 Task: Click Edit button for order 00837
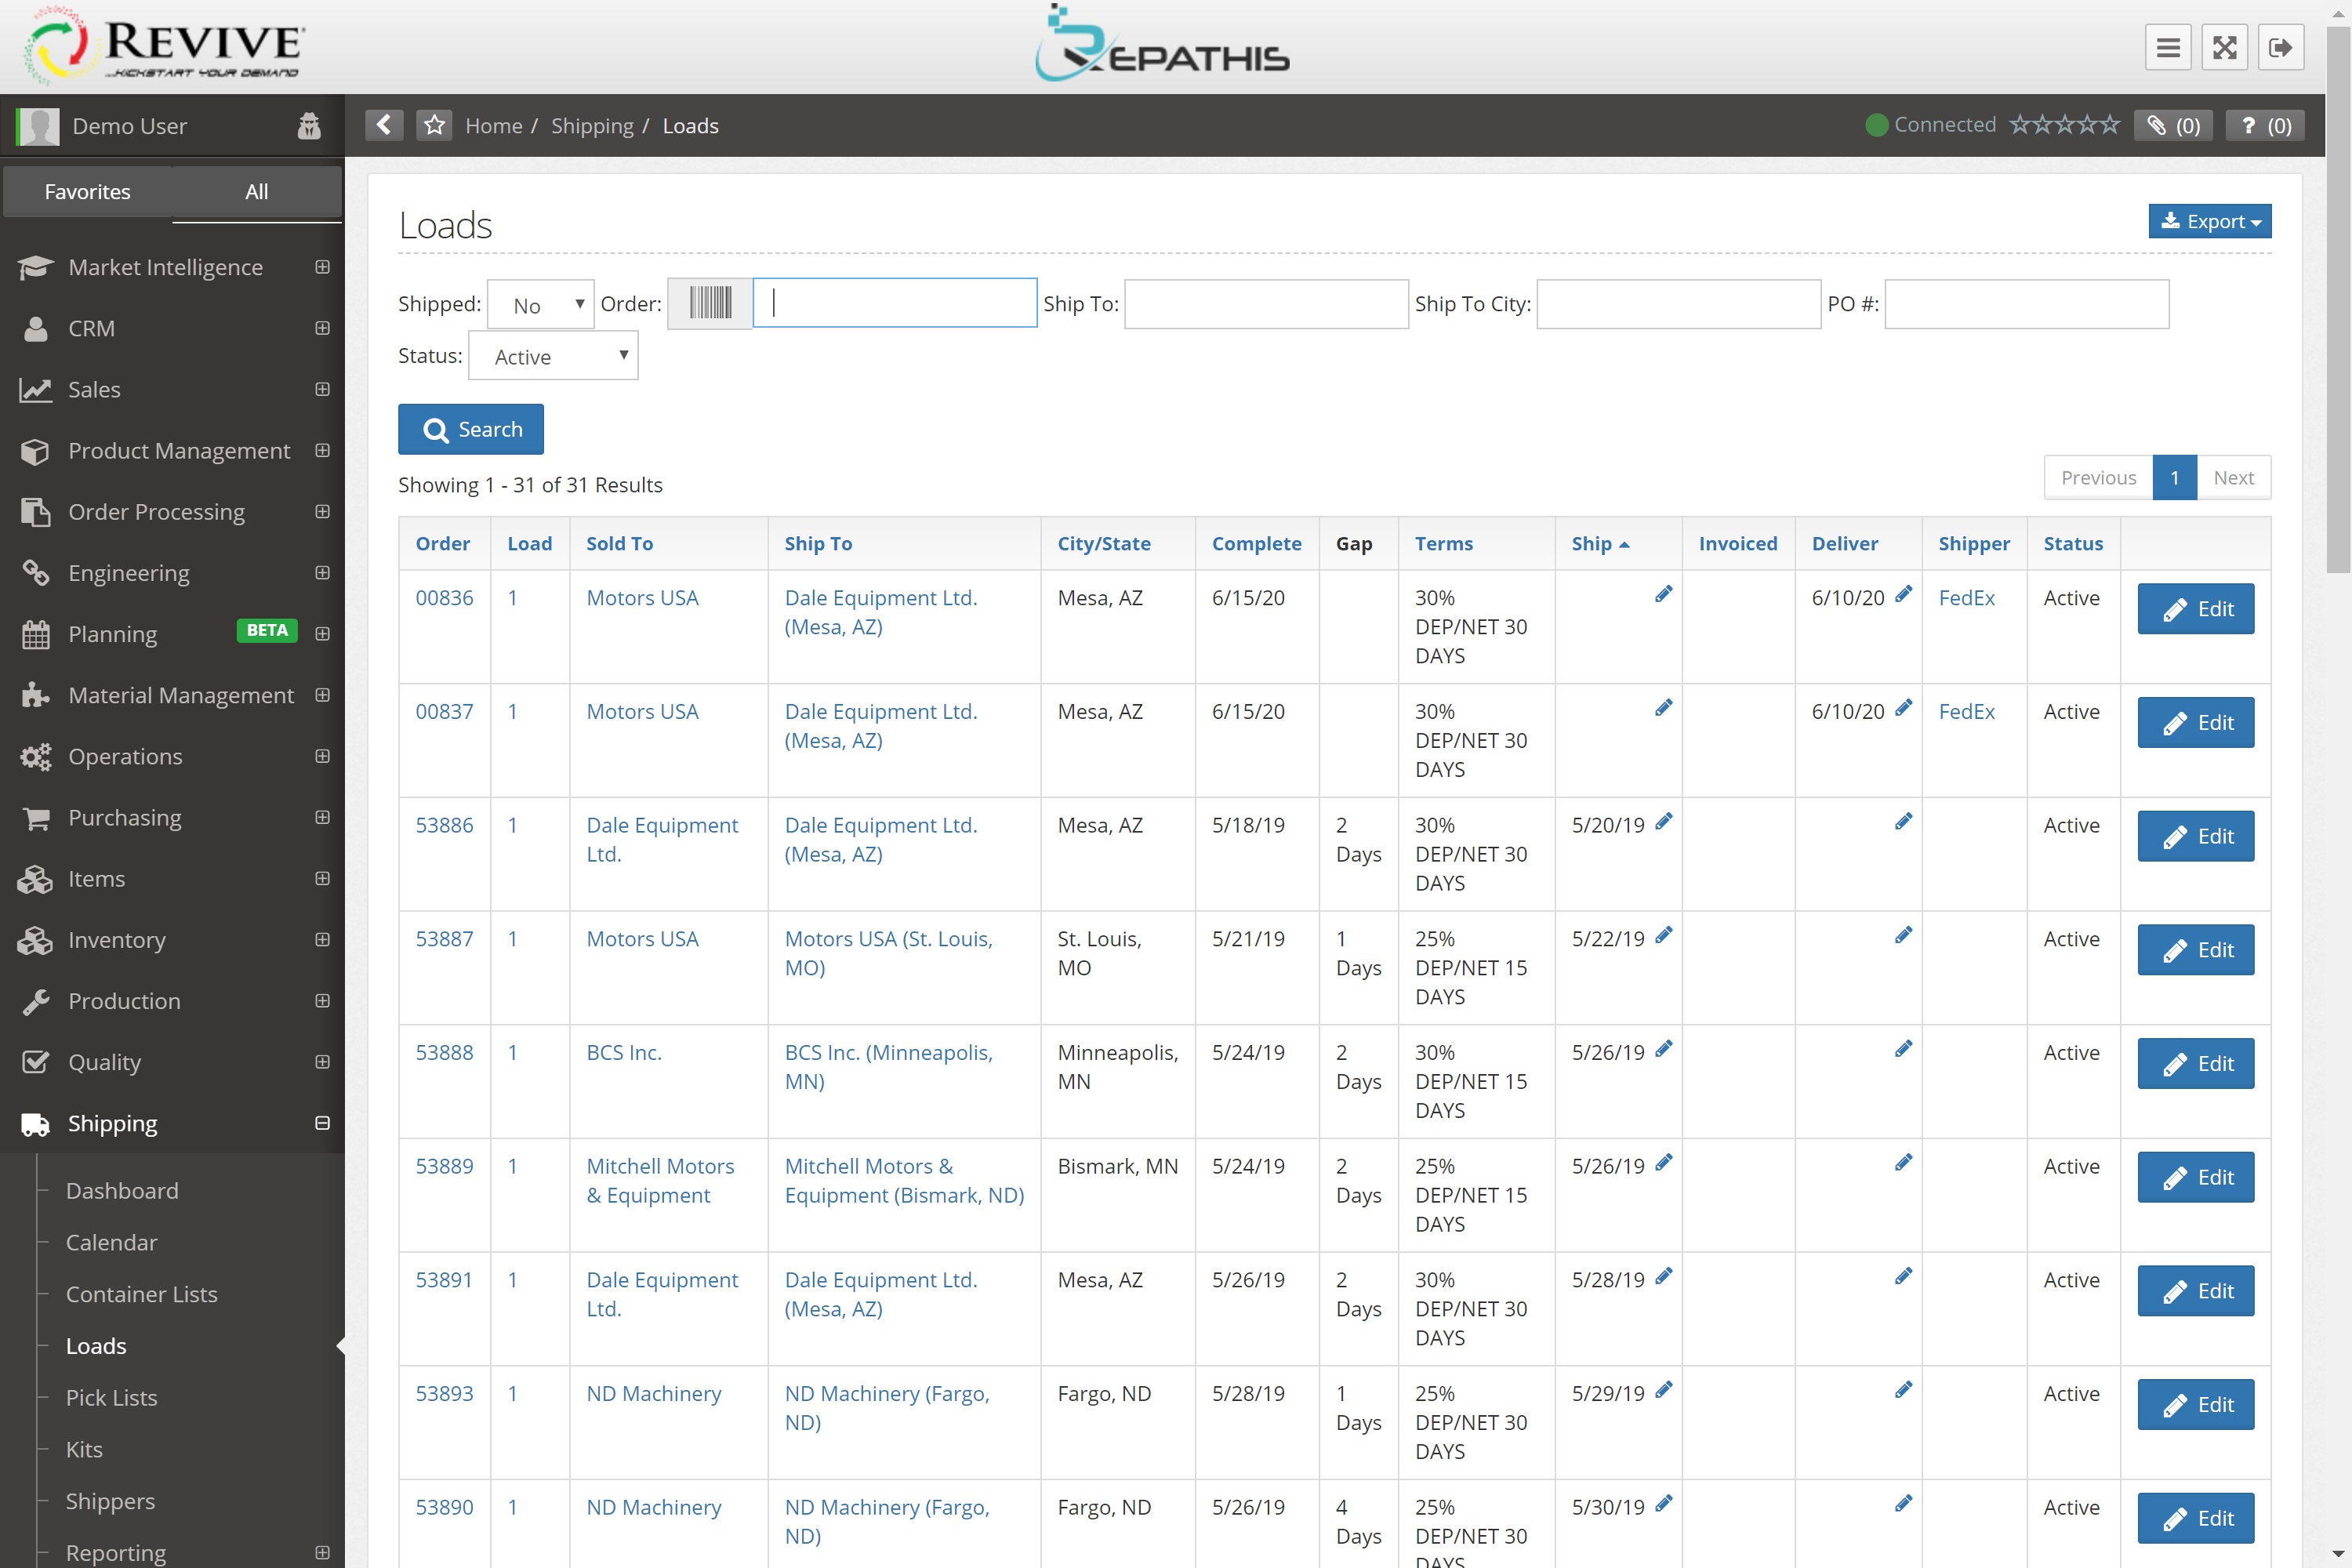pyautogui.click(x=2196, y=723)
